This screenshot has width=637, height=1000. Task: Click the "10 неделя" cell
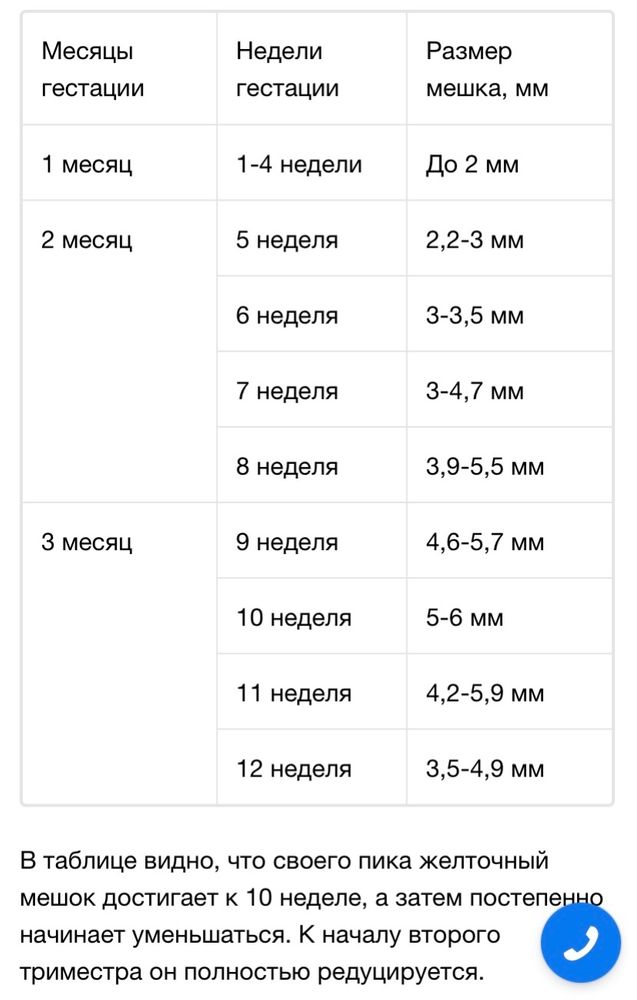point(294,618)
